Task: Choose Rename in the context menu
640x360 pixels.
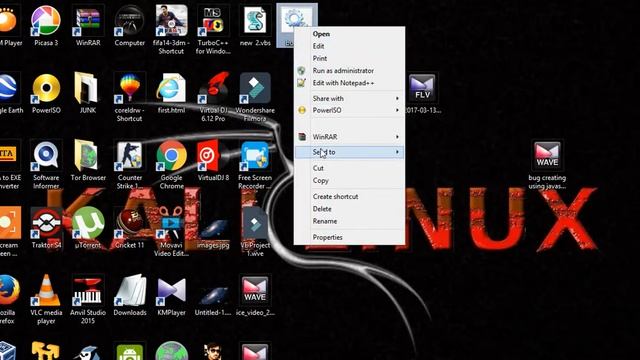Action: click(x=349, y=221)
